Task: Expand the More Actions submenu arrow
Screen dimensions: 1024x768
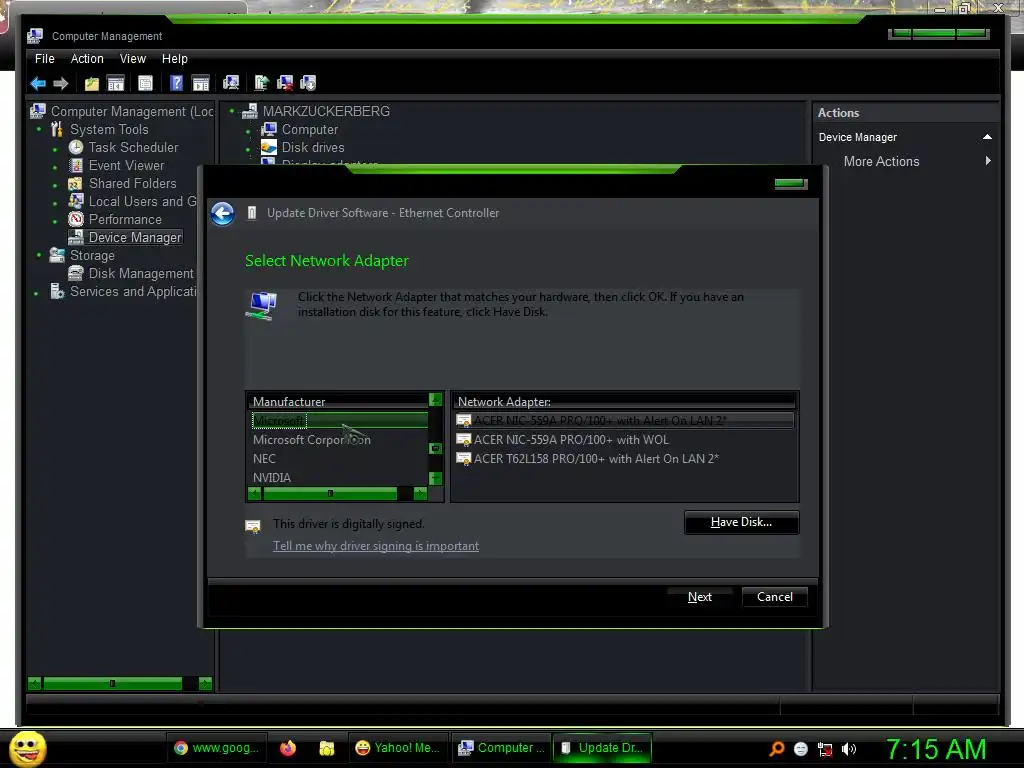Action: pos(988,161)
